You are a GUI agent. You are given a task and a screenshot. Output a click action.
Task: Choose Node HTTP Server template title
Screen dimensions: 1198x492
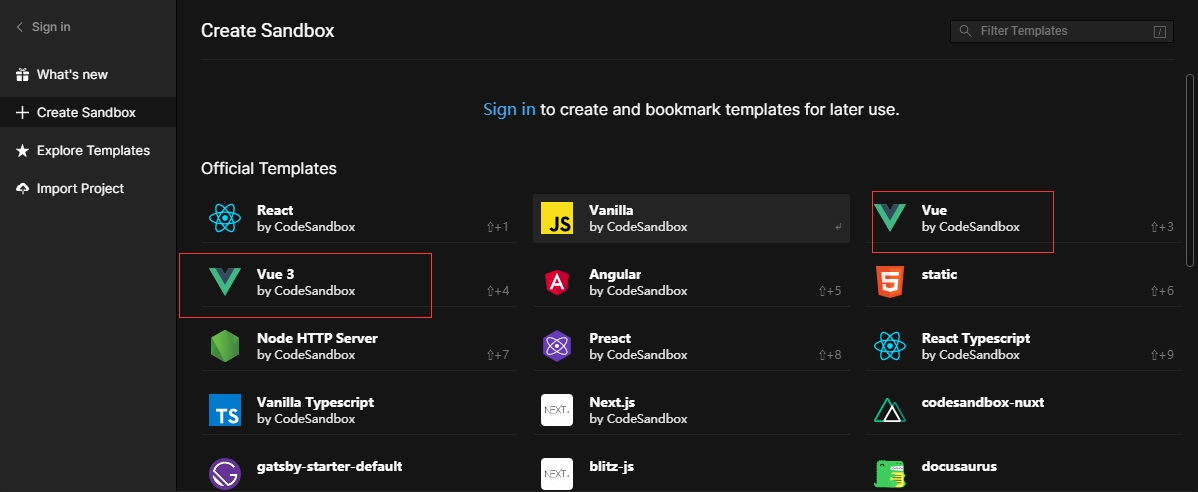tap(317, 338)
